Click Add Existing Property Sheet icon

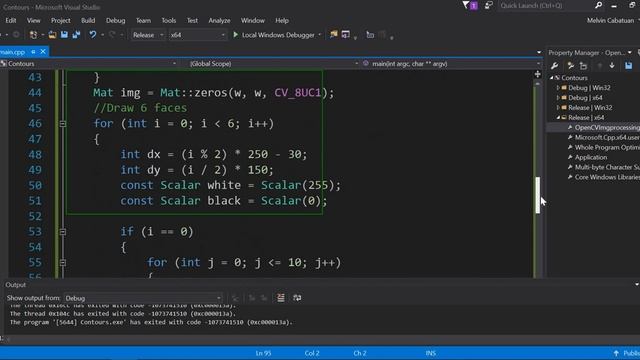583,66
